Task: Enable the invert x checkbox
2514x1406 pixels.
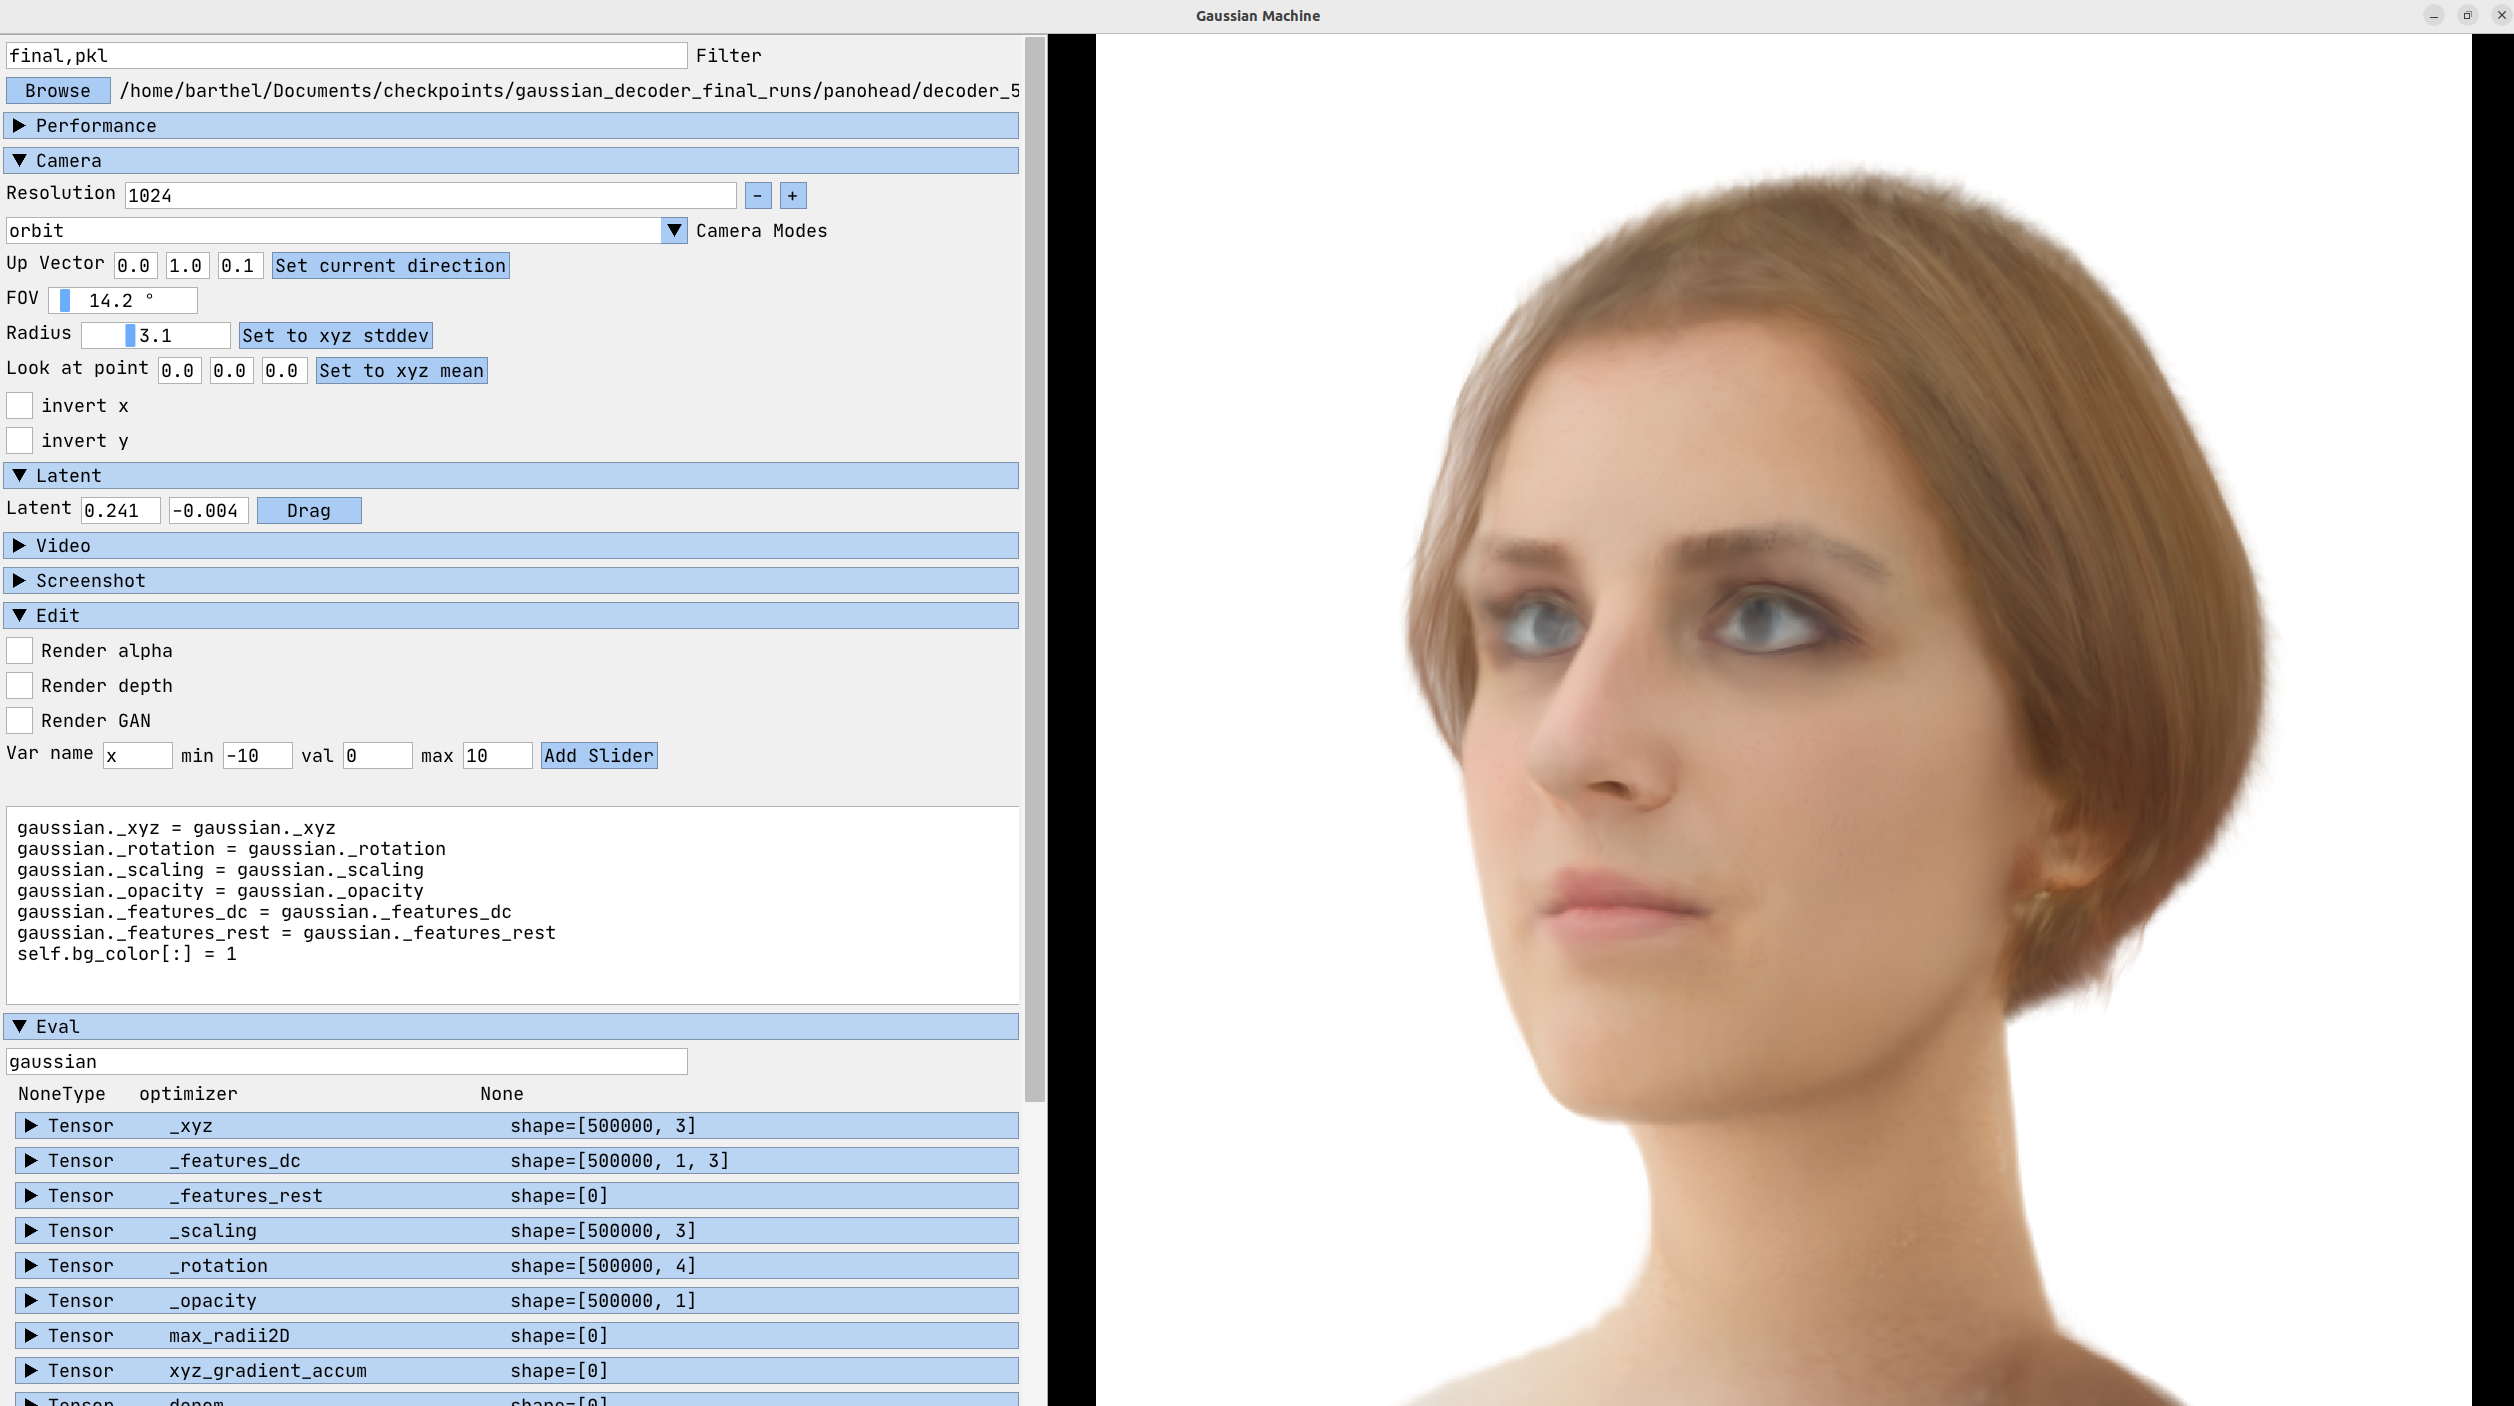Action: 19,406
